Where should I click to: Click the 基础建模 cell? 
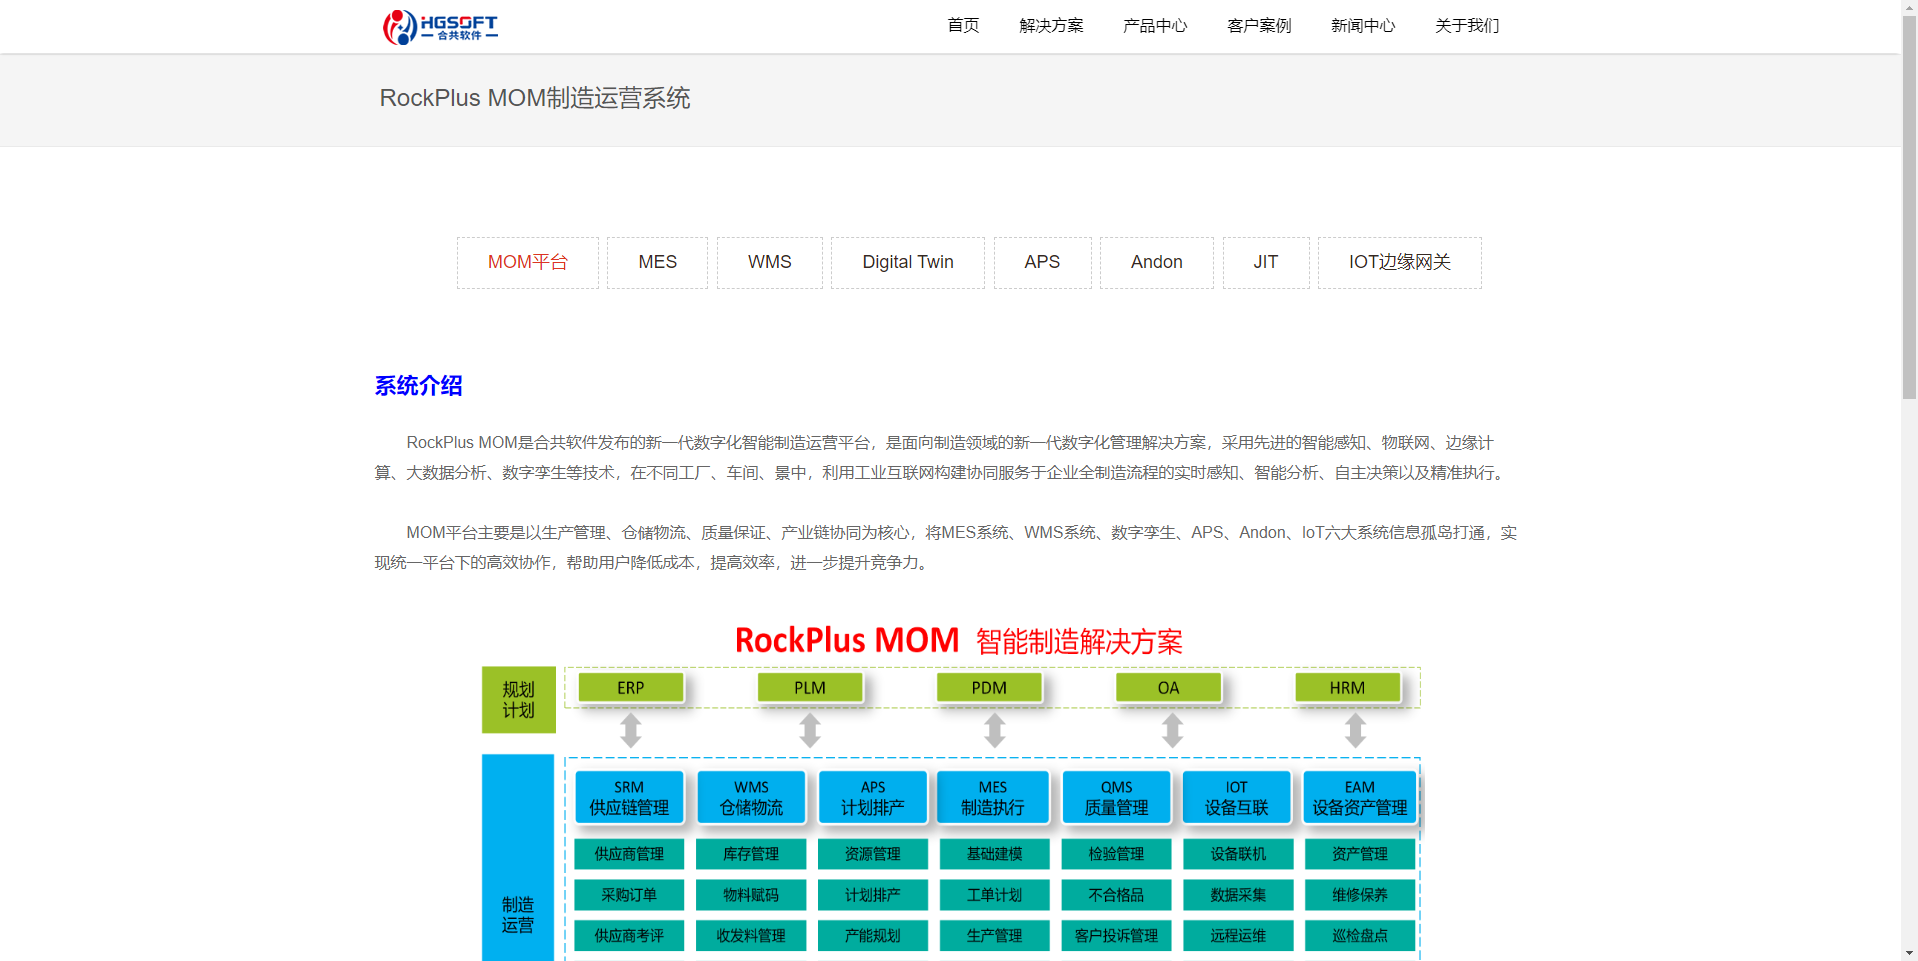pos(995,854)
